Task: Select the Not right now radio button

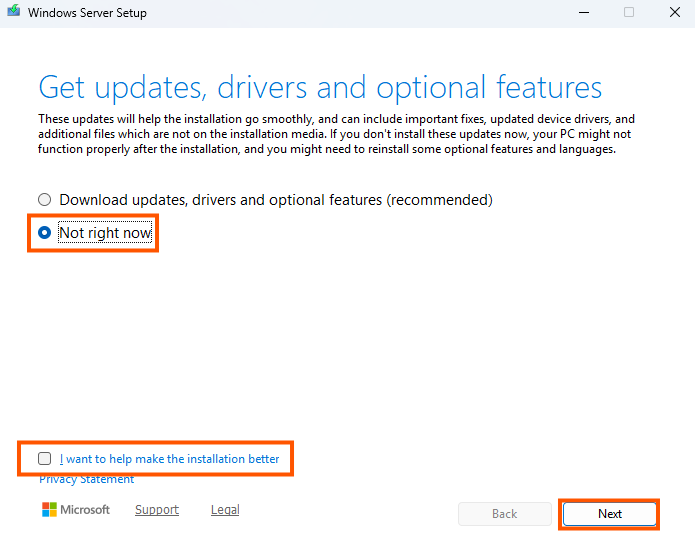Action: (x=44, y=233)
